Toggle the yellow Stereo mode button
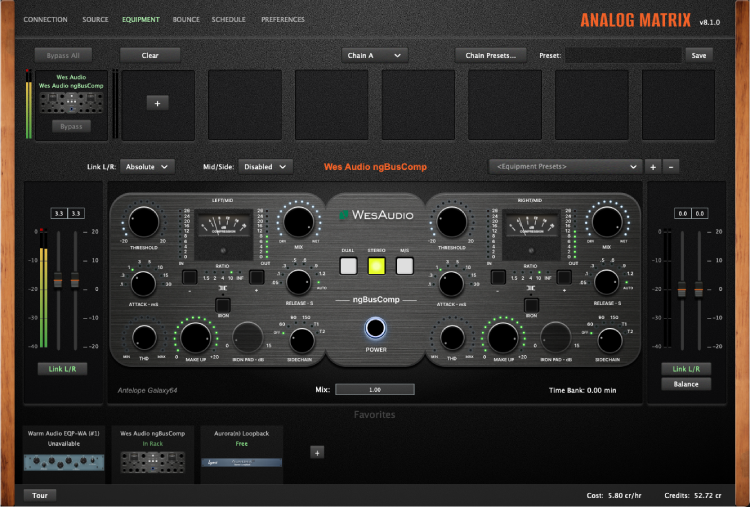This screenshot has height=507, width=750. [376, 266]
